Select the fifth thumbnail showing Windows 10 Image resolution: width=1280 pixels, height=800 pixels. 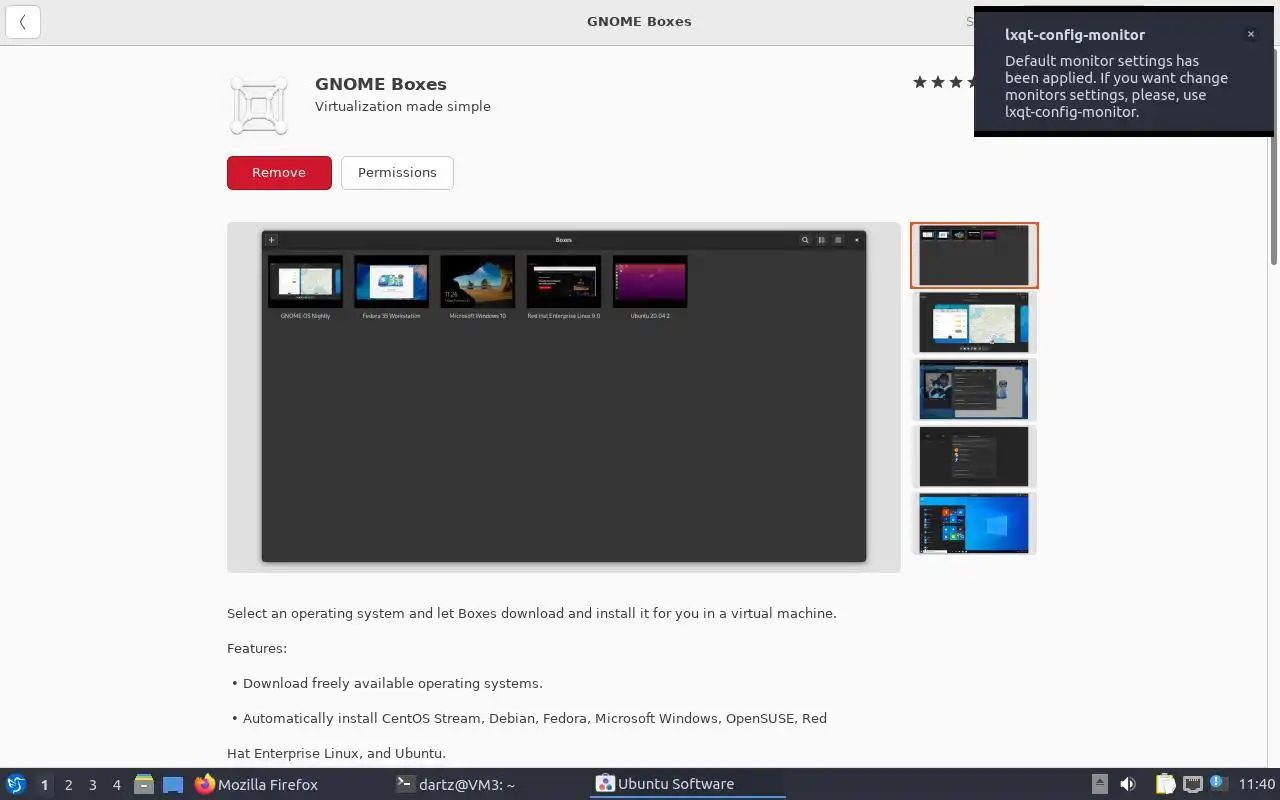[974, 523]
